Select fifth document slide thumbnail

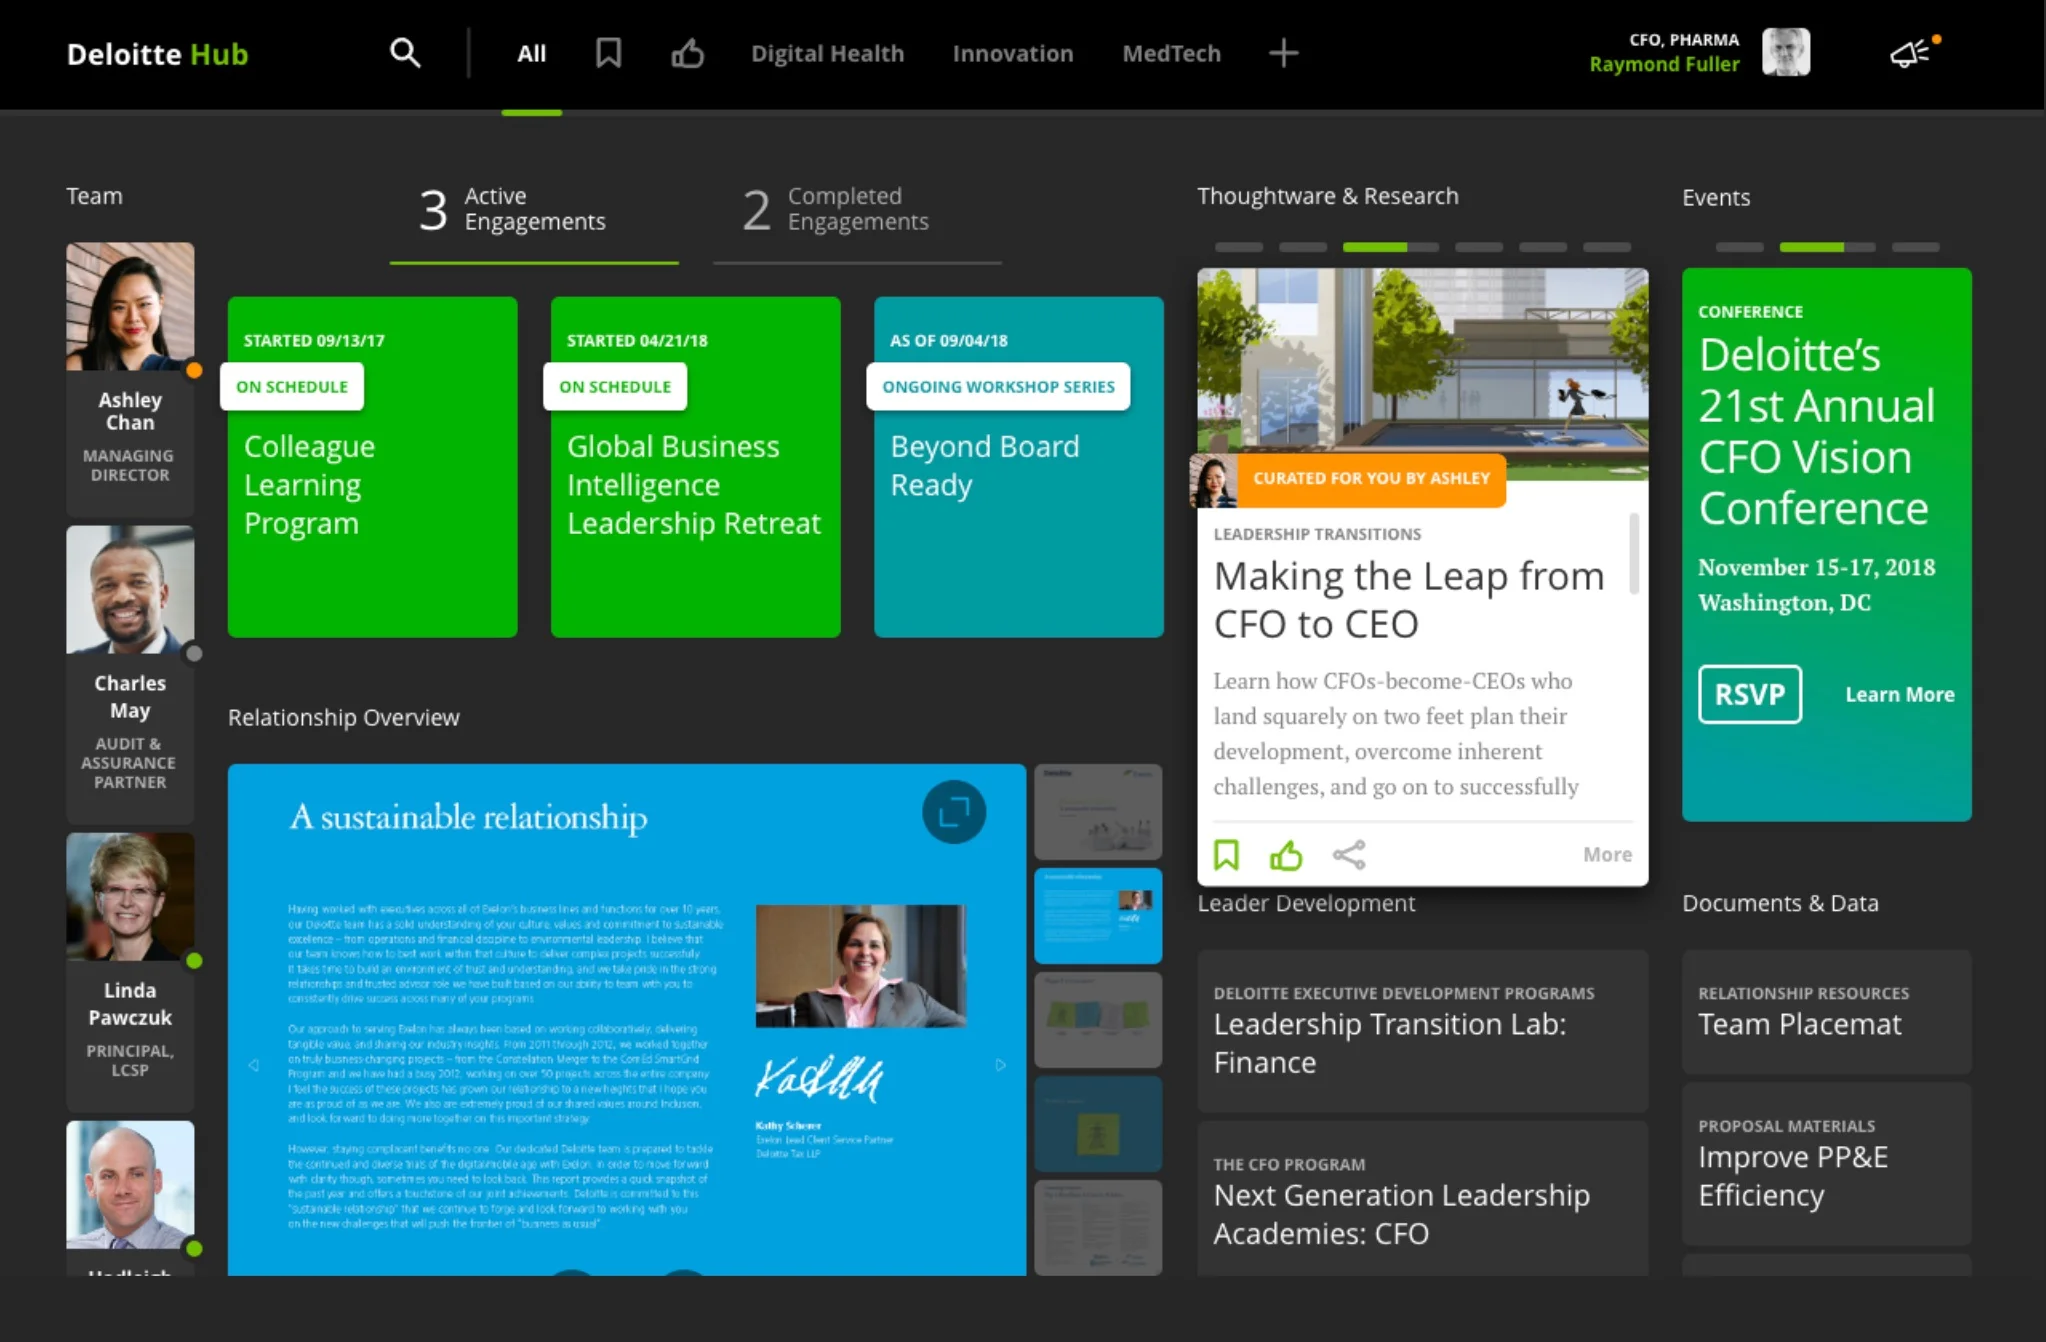(1098, 1228)
